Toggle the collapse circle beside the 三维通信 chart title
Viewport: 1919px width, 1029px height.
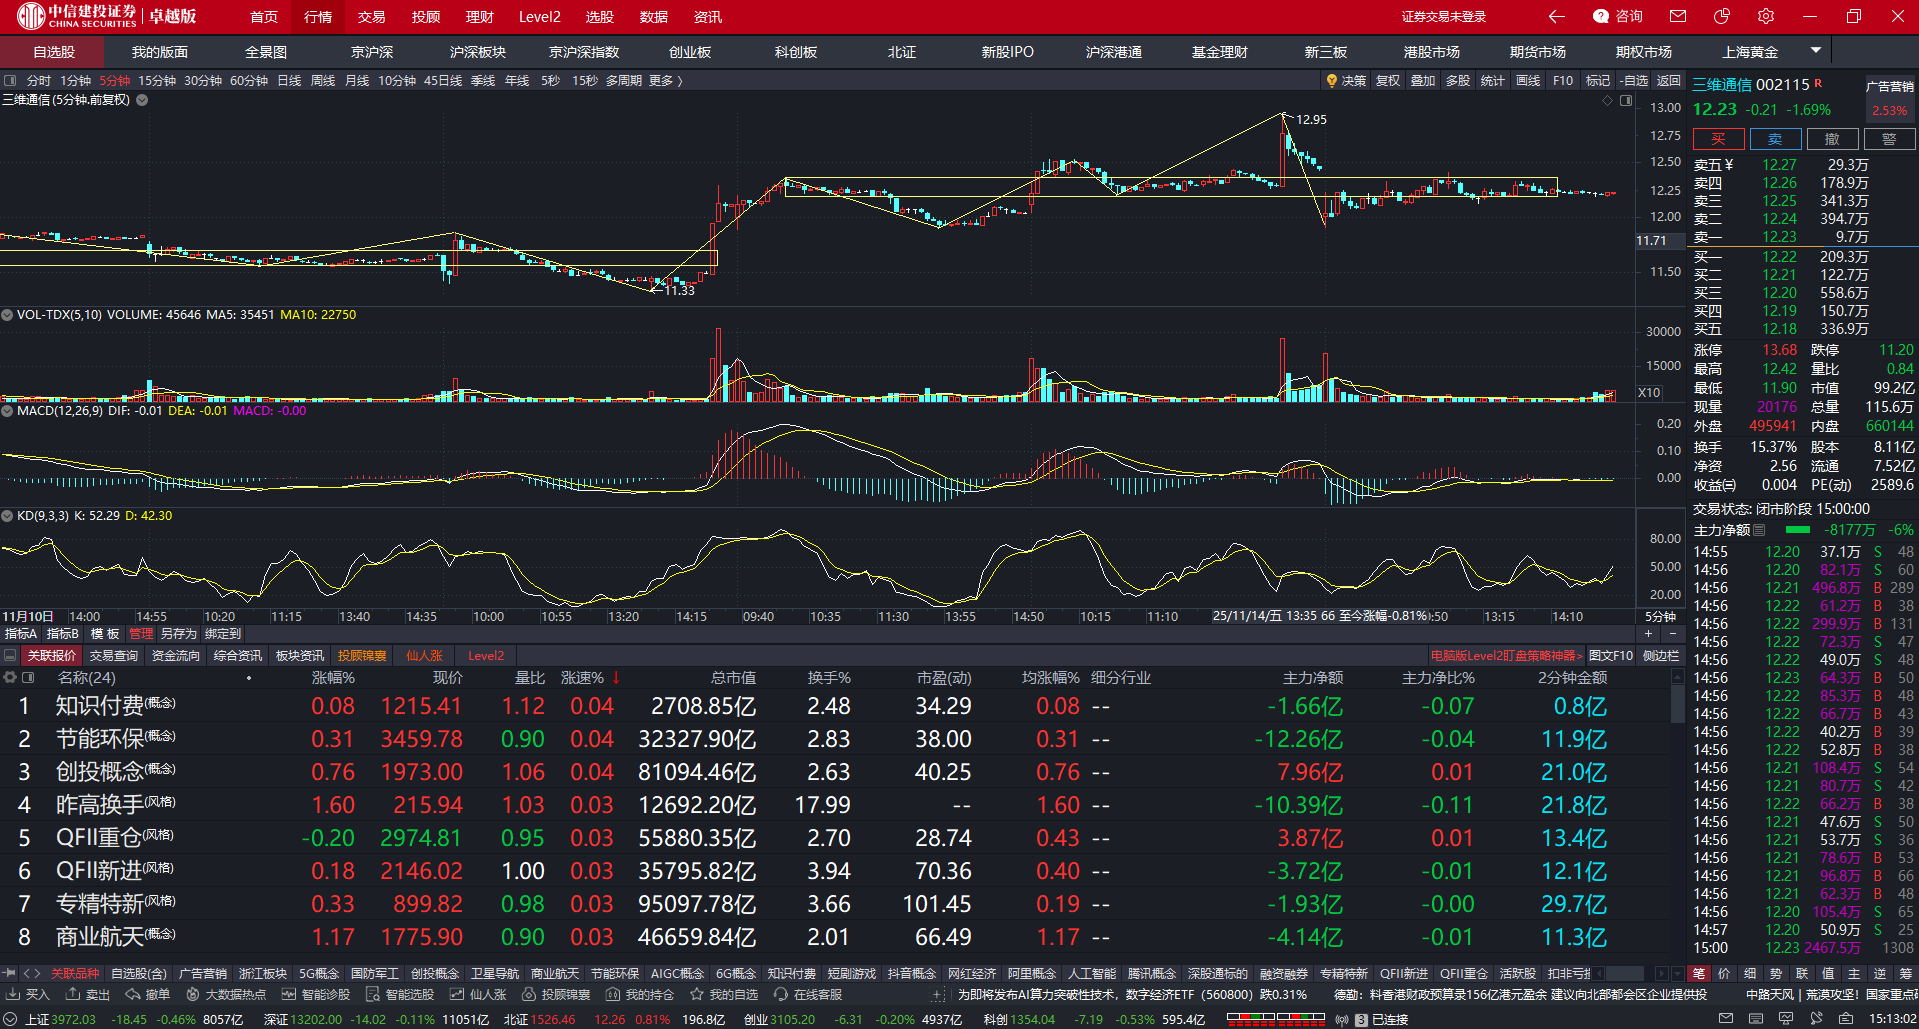coord(142,100)
